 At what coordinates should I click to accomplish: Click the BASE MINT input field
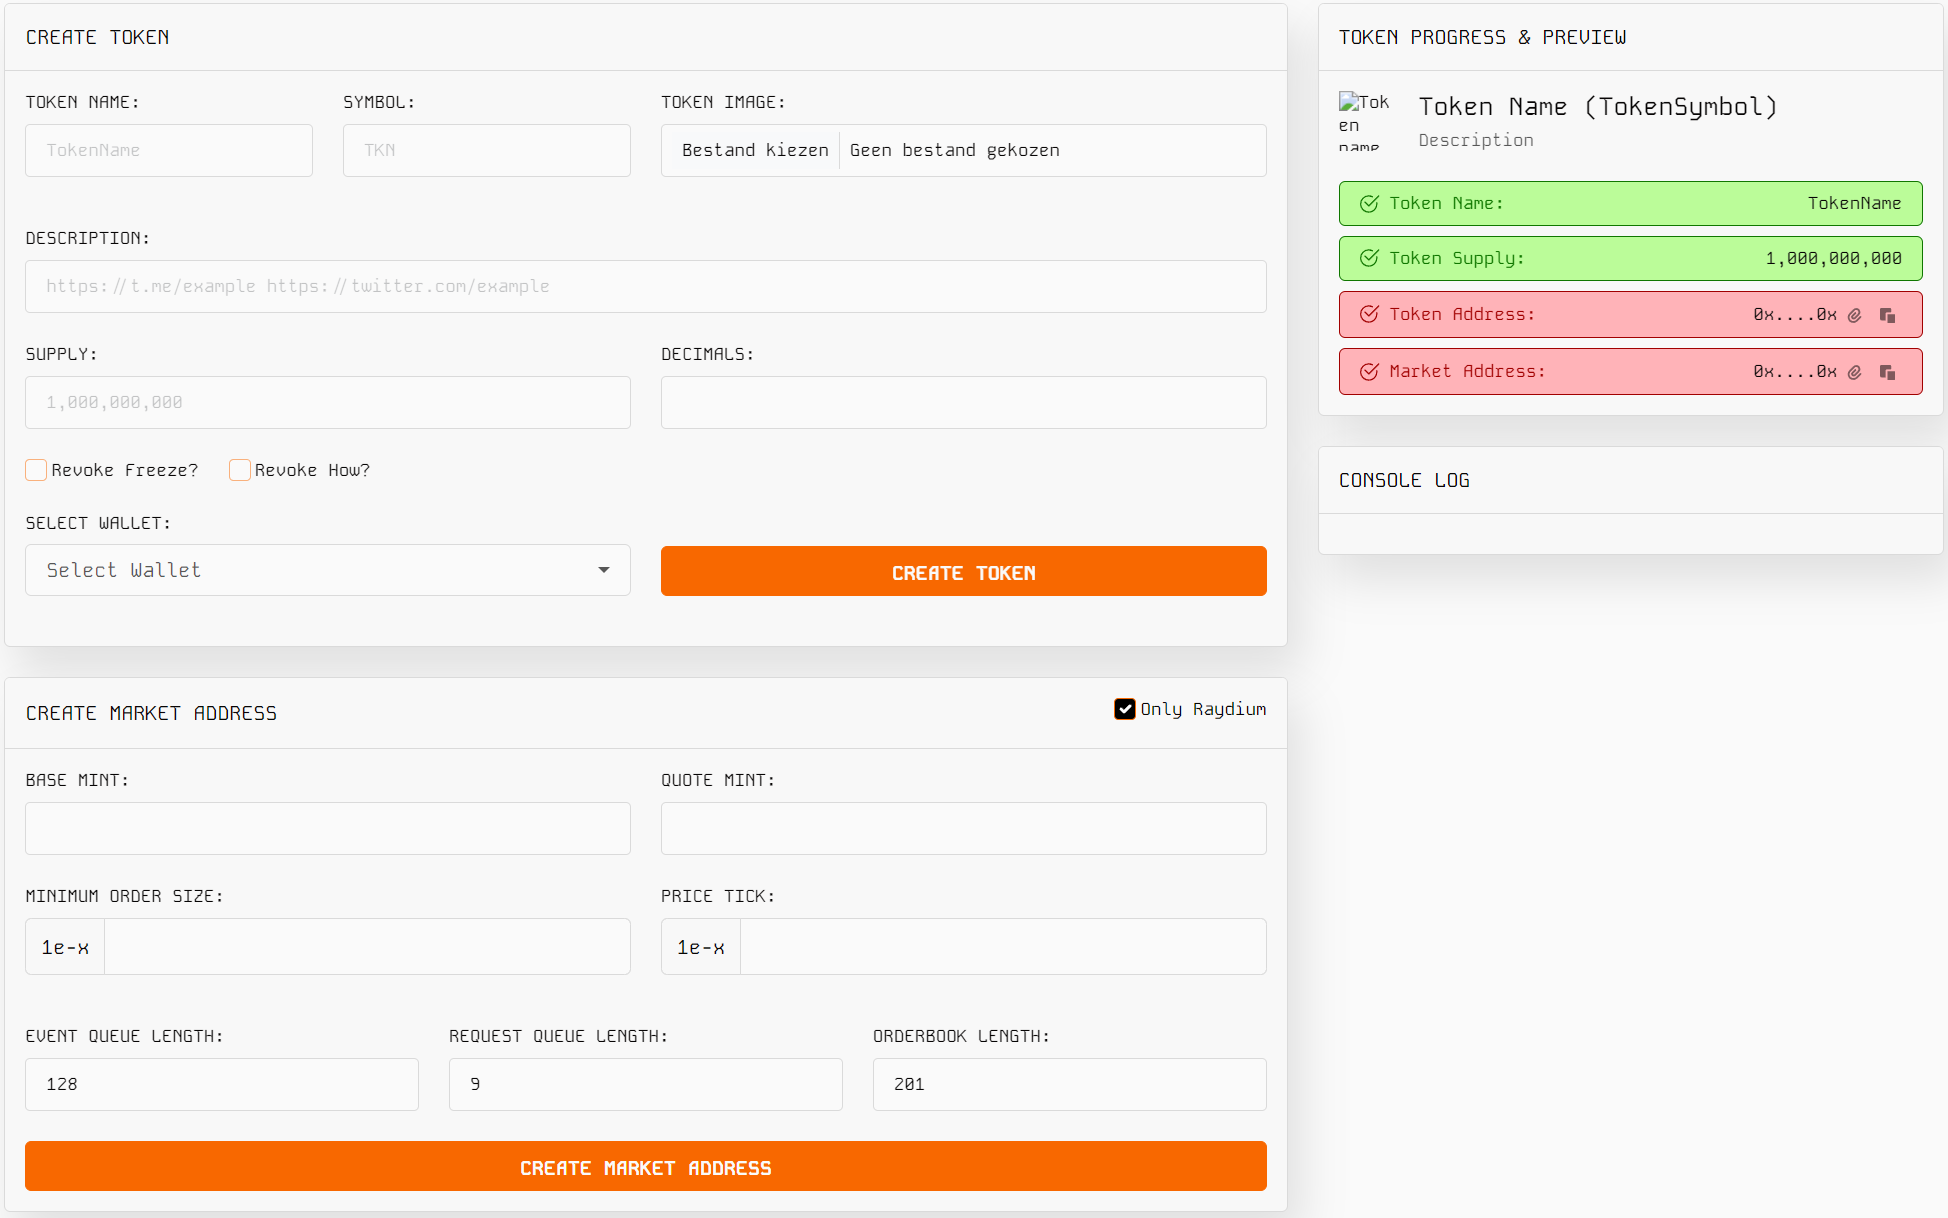click(x=327, y=828)
